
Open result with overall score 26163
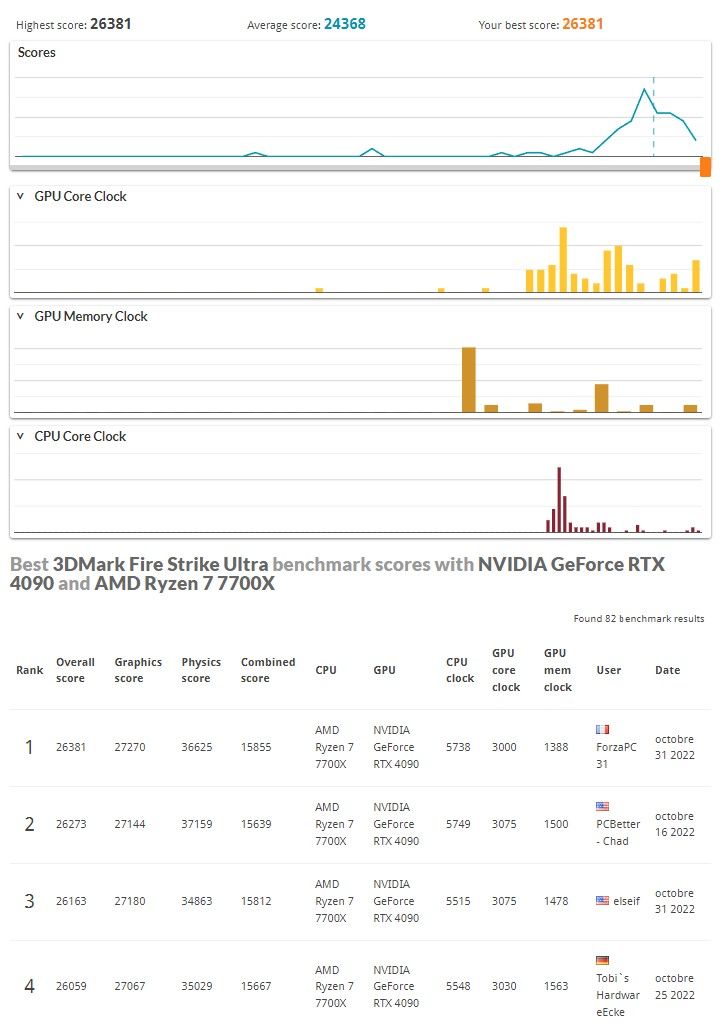[x=71, y=901]
